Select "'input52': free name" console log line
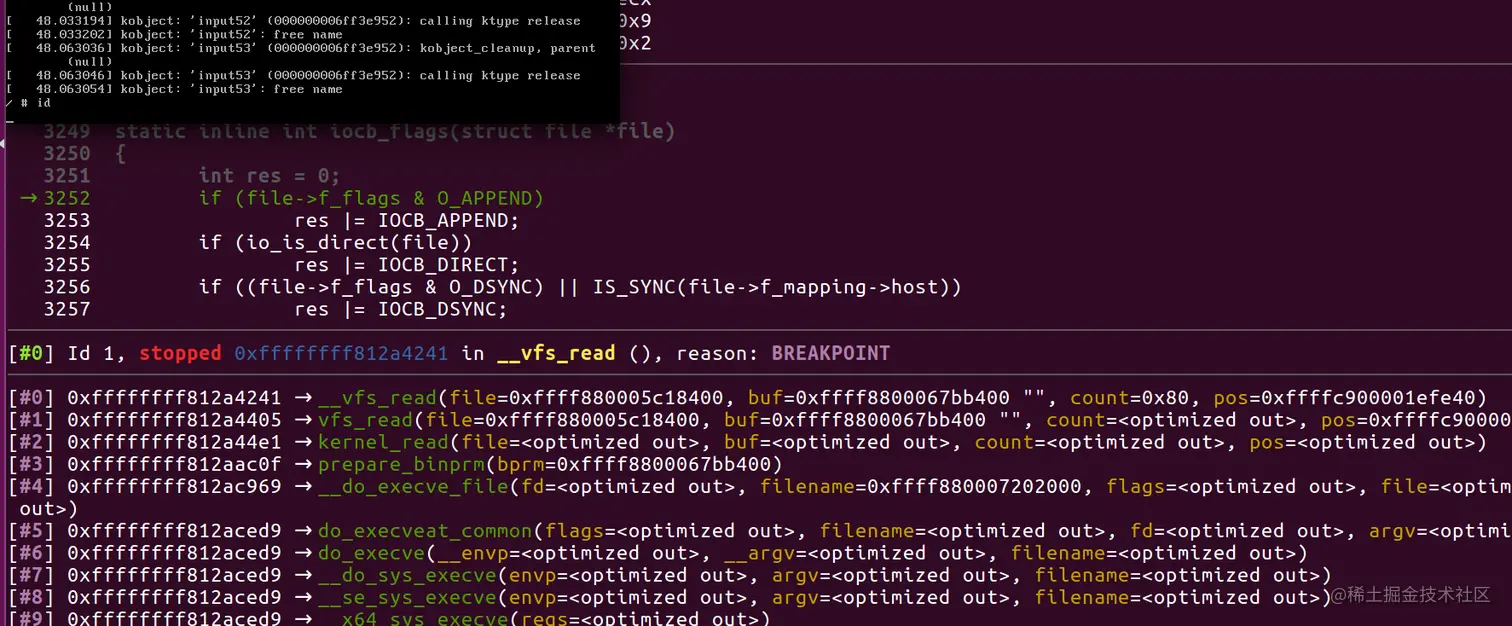Screen dimensions: 1512x626 (x=174, y=35)
